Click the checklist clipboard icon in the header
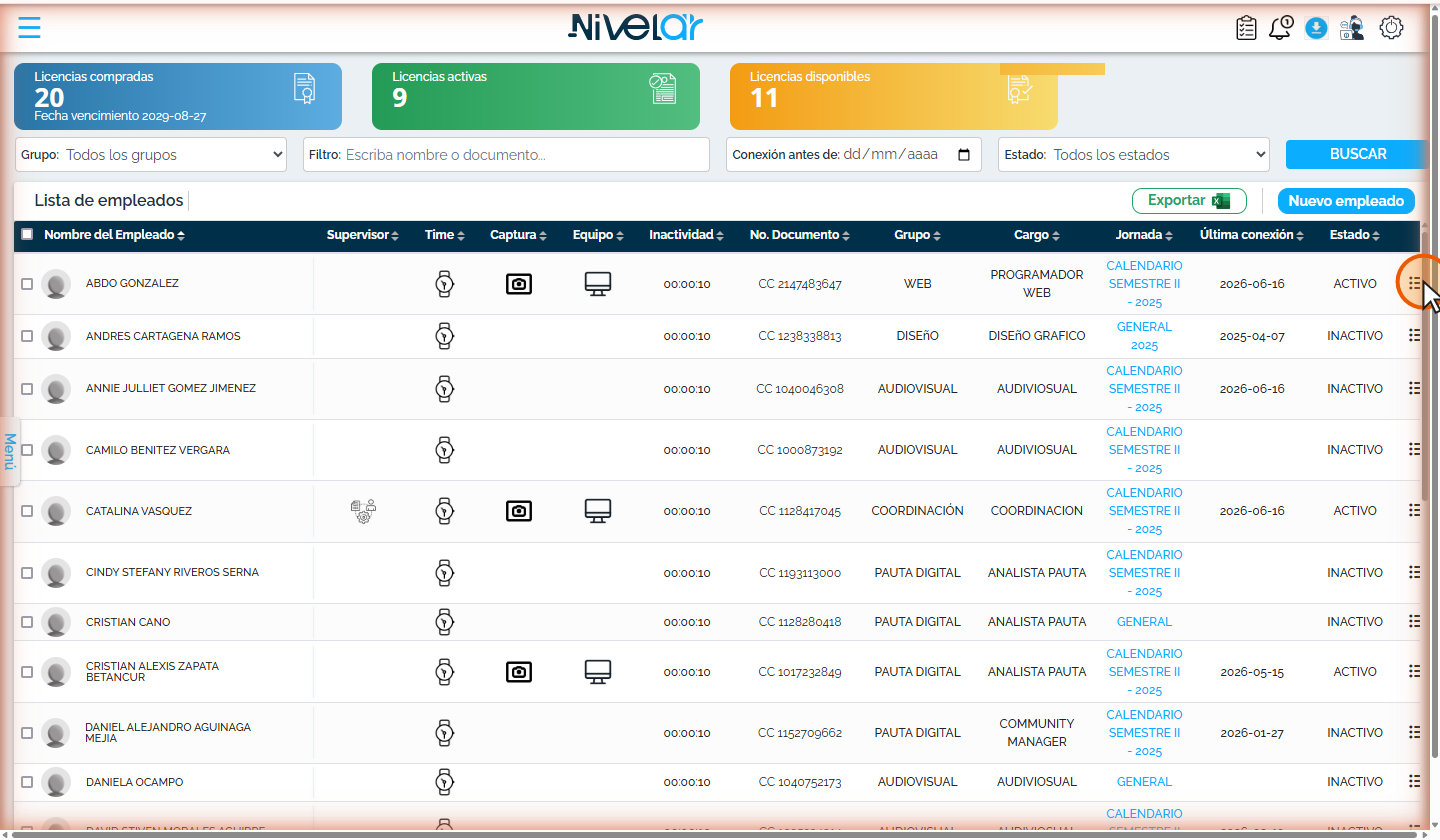The image size is (1440, 840). coord(1246,28)
